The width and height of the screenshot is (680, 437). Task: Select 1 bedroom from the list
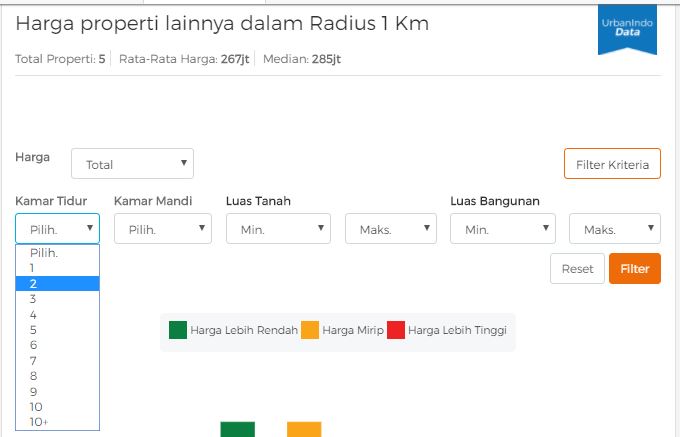tap(58, 268)
